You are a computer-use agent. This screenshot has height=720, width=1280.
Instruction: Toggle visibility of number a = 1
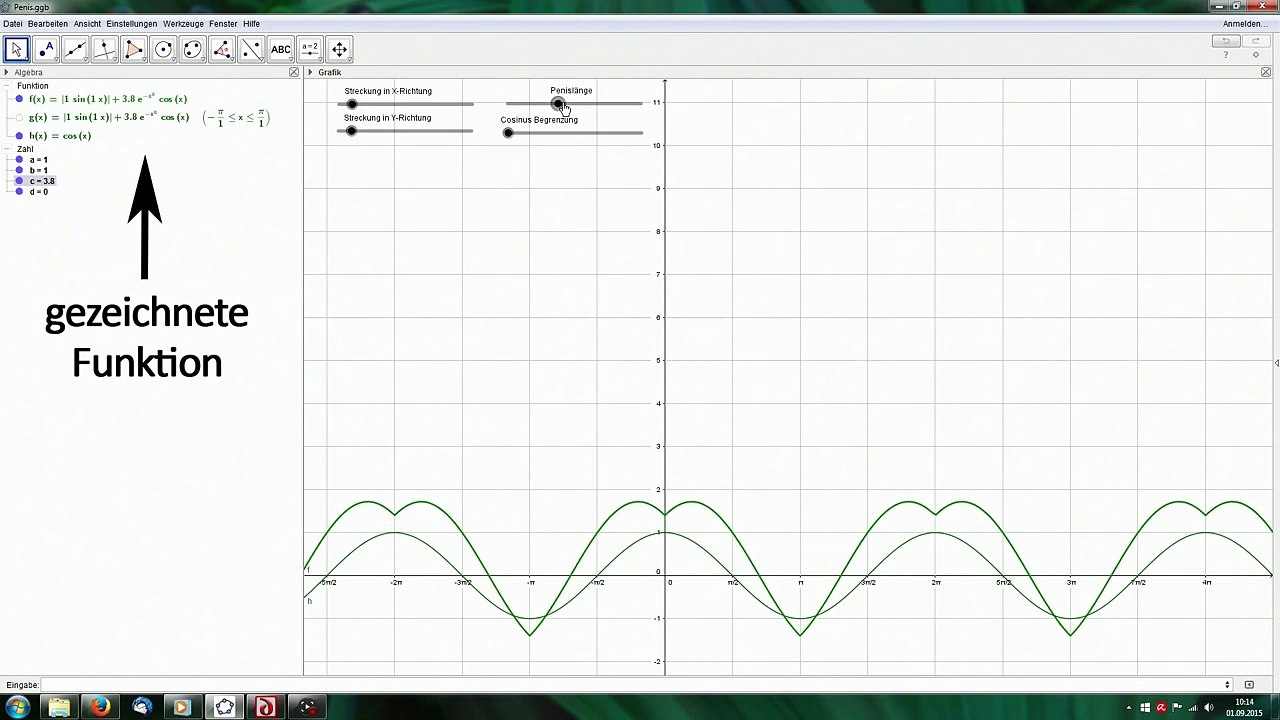(x=19, y=160)
